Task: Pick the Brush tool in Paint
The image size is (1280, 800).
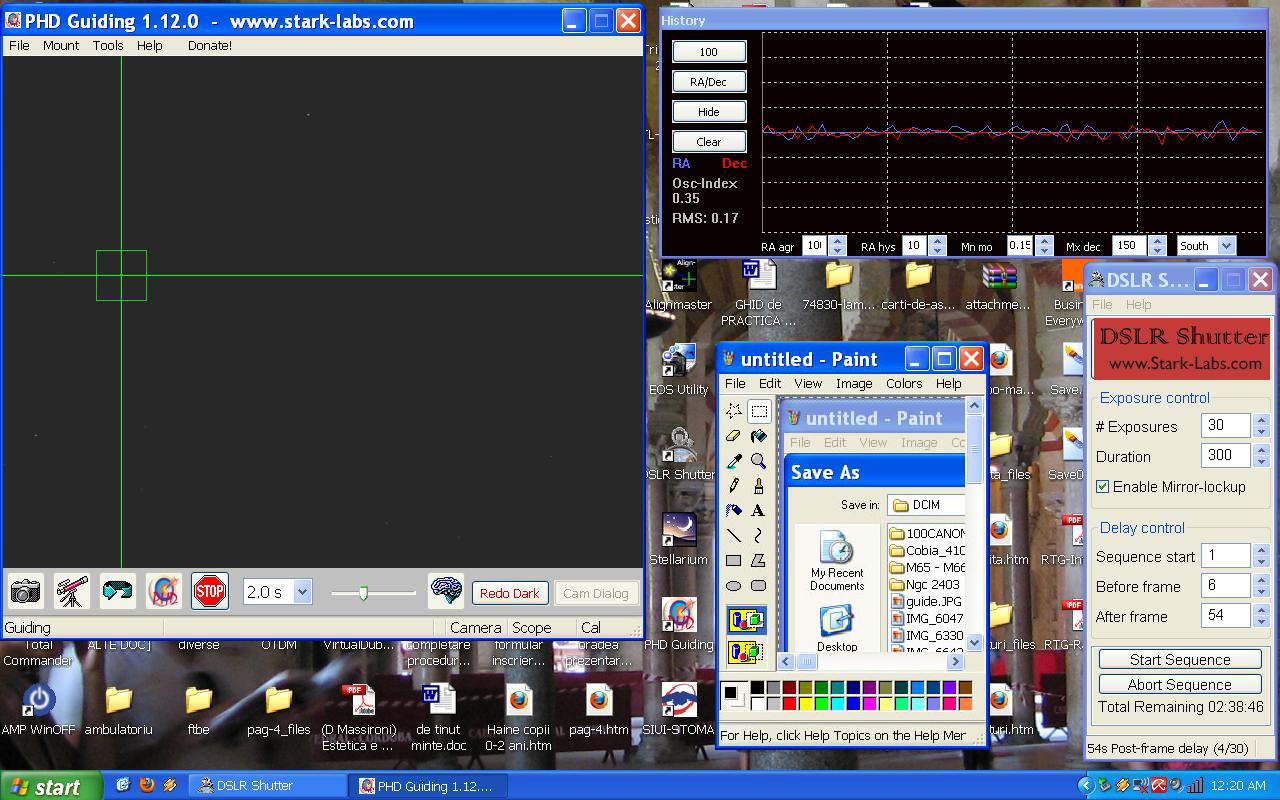Action: [759, 485]
